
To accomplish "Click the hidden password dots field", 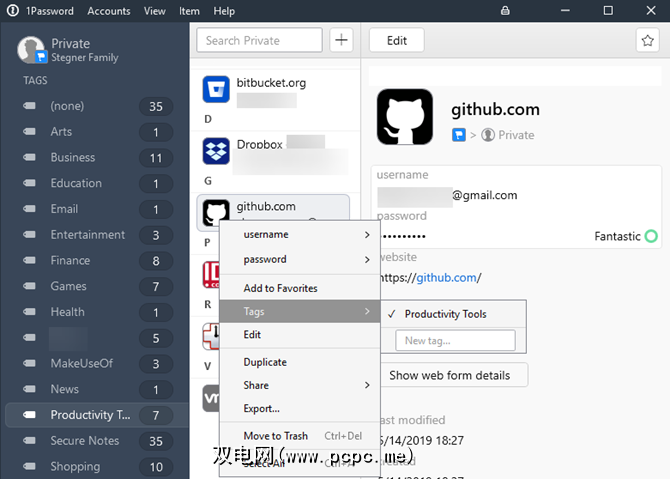I will pyautogui.click(x=403, y=236).
